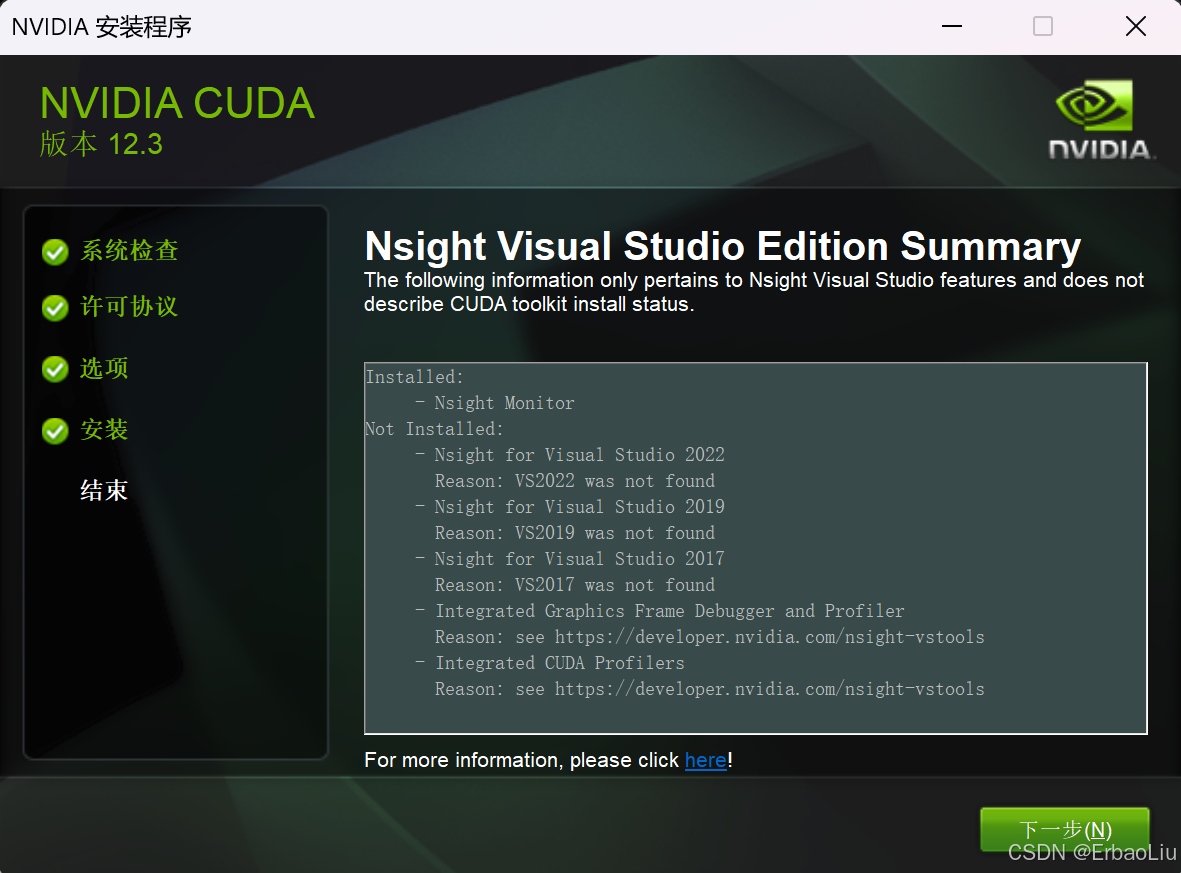Viewport: 1181px width, 873px height.
Task: Click 'Reason: VS2017 was not found' line
Action: tap(575, 585)
